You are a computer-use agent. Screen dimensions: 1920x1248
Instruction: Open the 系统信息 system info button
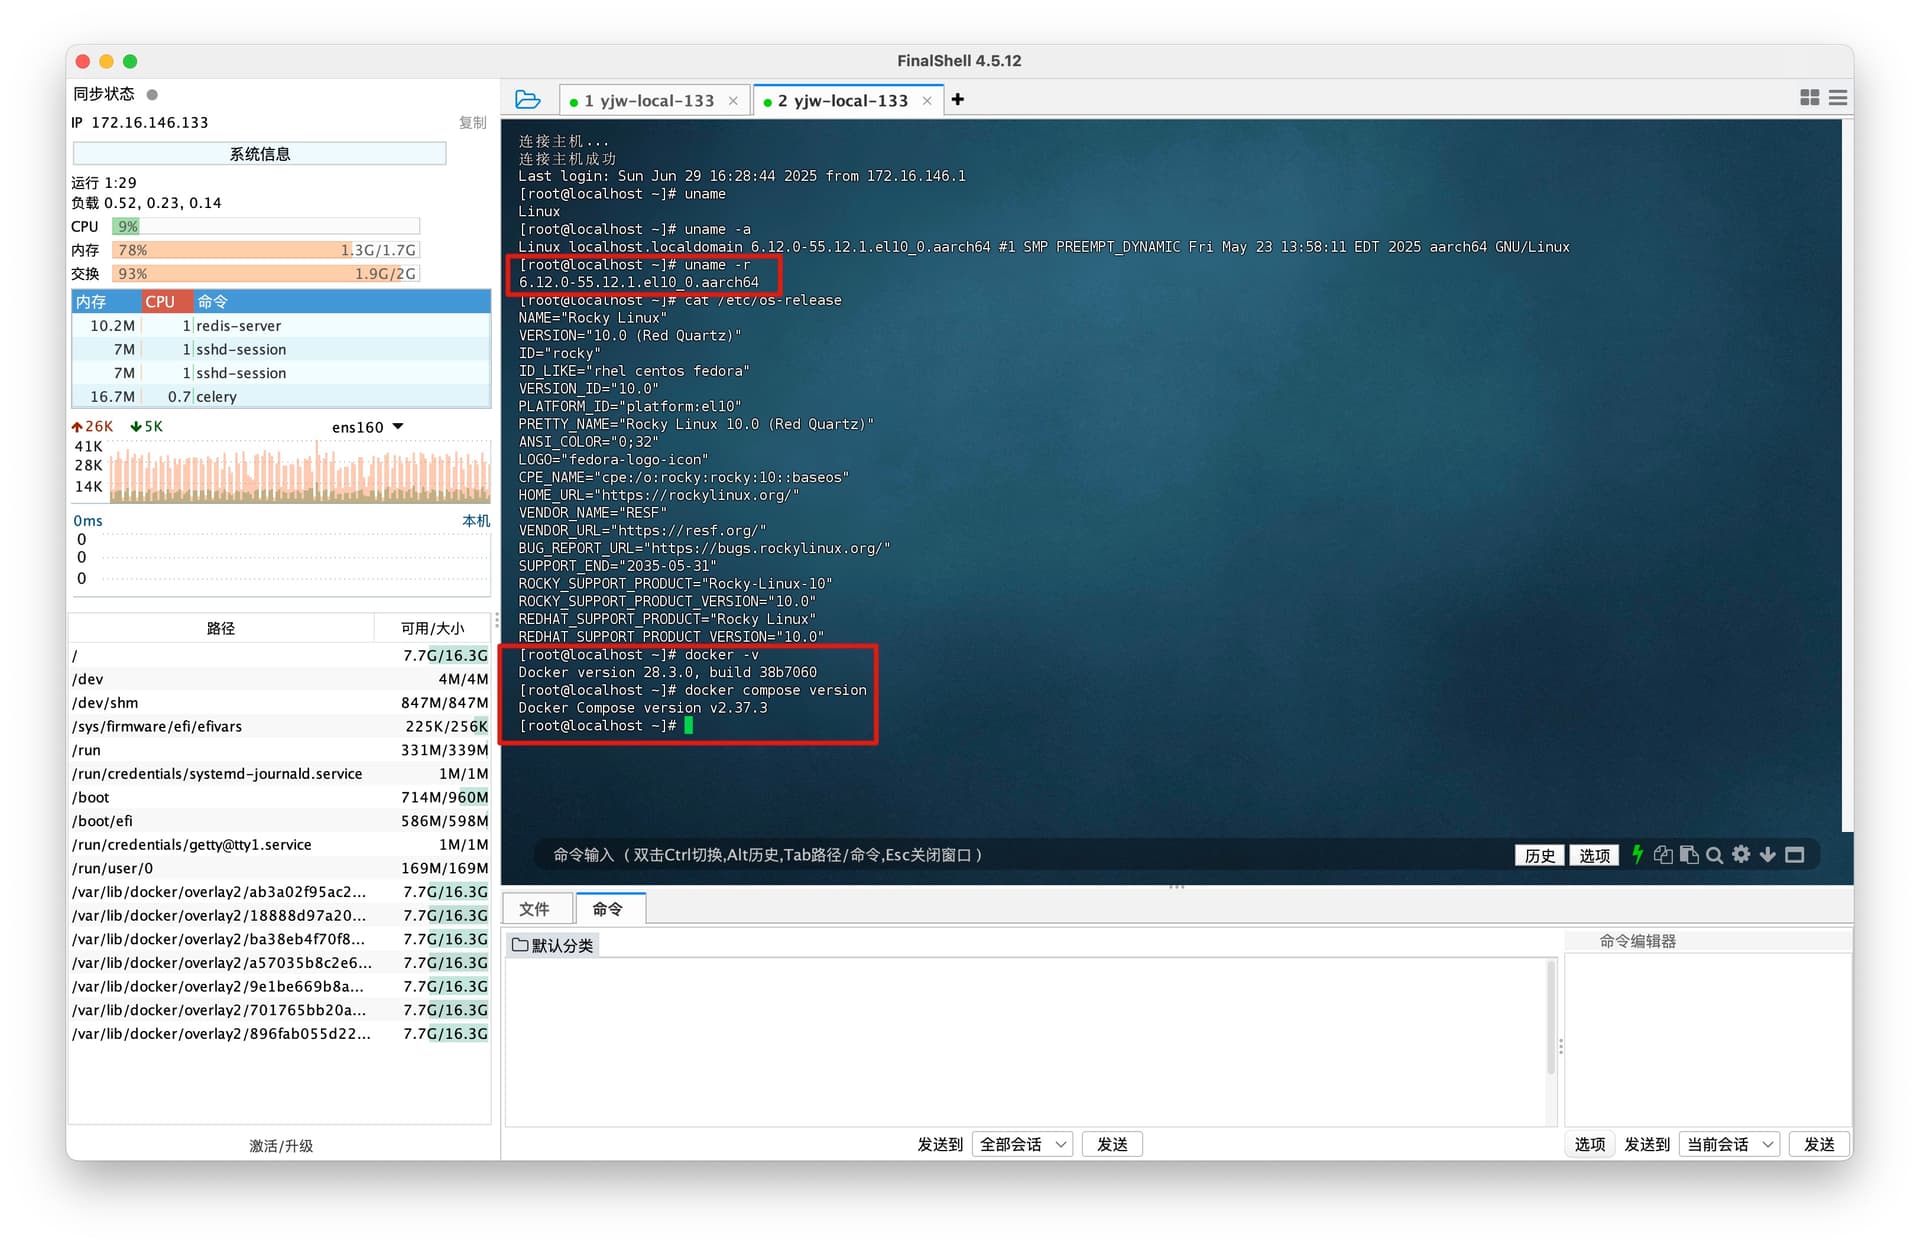click(x=260, y=154)
